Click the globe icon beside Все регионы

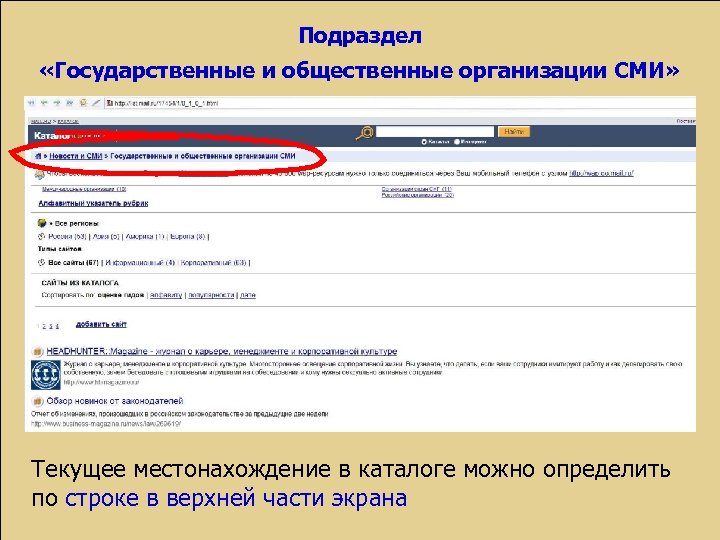(x=42, y=223)
